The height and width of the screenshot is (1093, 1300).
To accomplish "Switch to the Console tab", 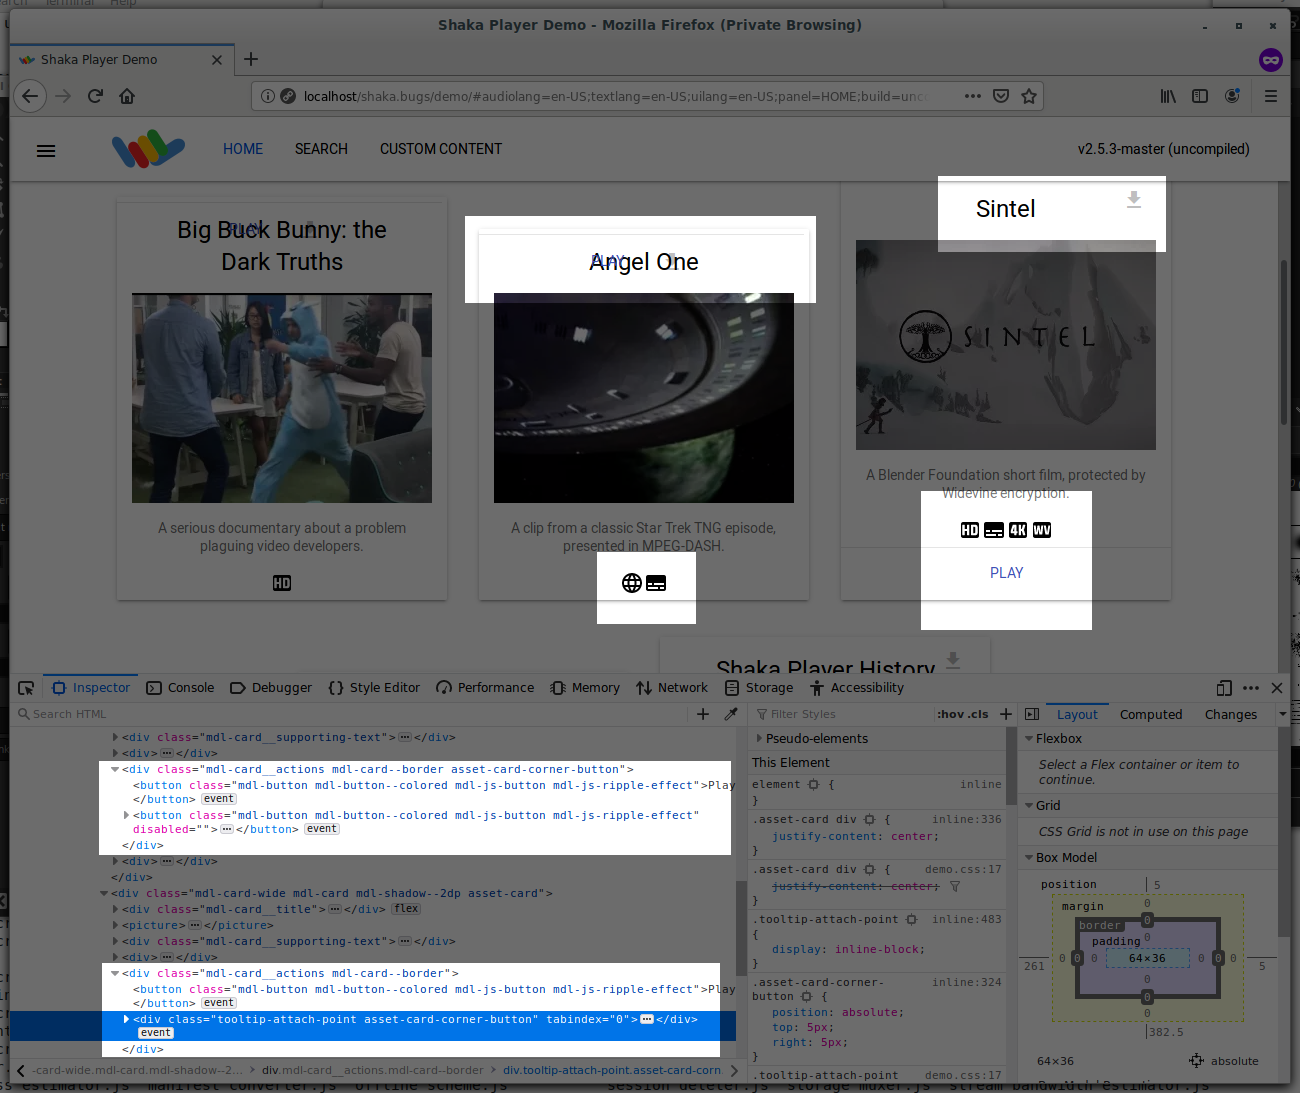I will point(180,688).
